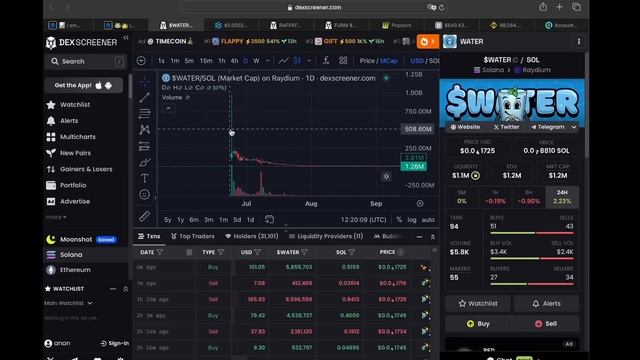640x360 pixels.
Task: Toggle percent scale on the chart
Action: coord(399,220)
